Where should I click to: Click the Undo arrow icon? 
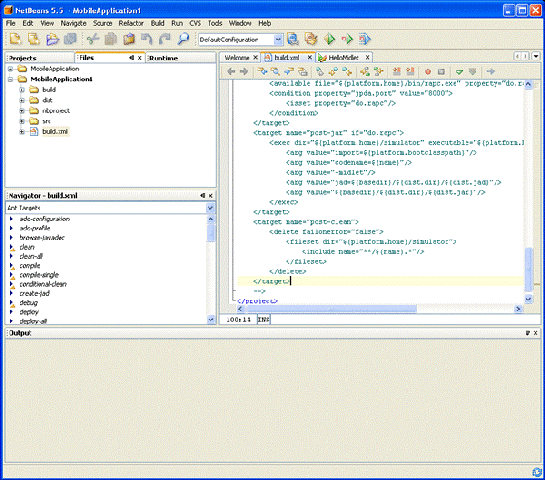[147, 39]
